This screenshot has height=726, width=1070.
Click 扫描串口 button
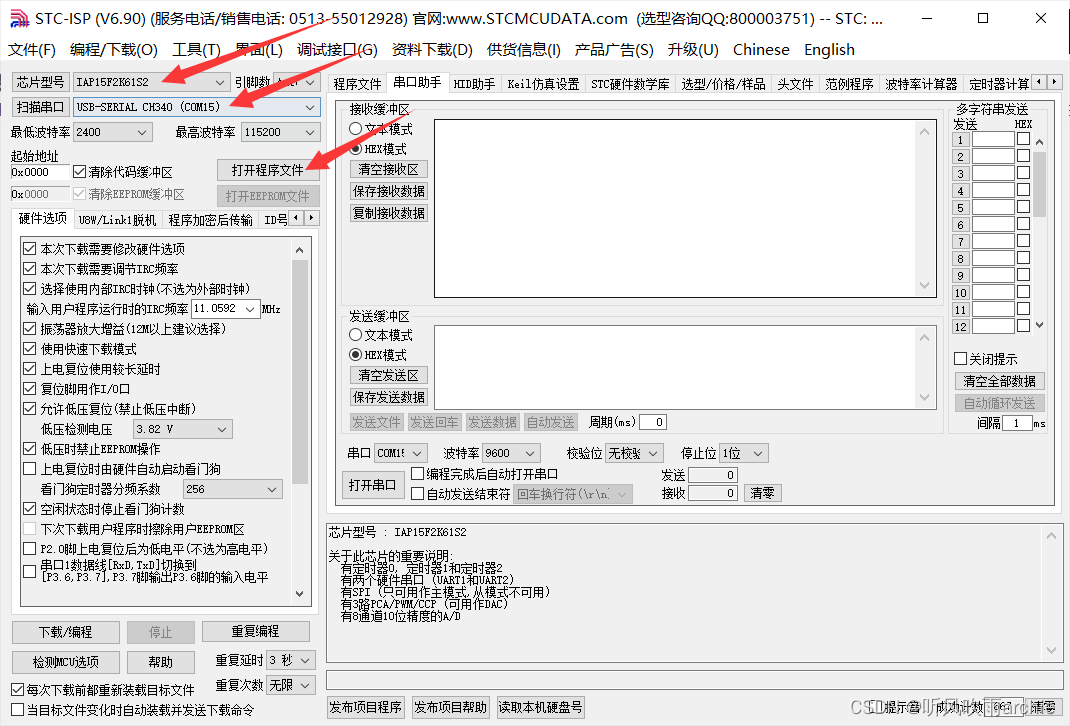click(x=40, y=107)
